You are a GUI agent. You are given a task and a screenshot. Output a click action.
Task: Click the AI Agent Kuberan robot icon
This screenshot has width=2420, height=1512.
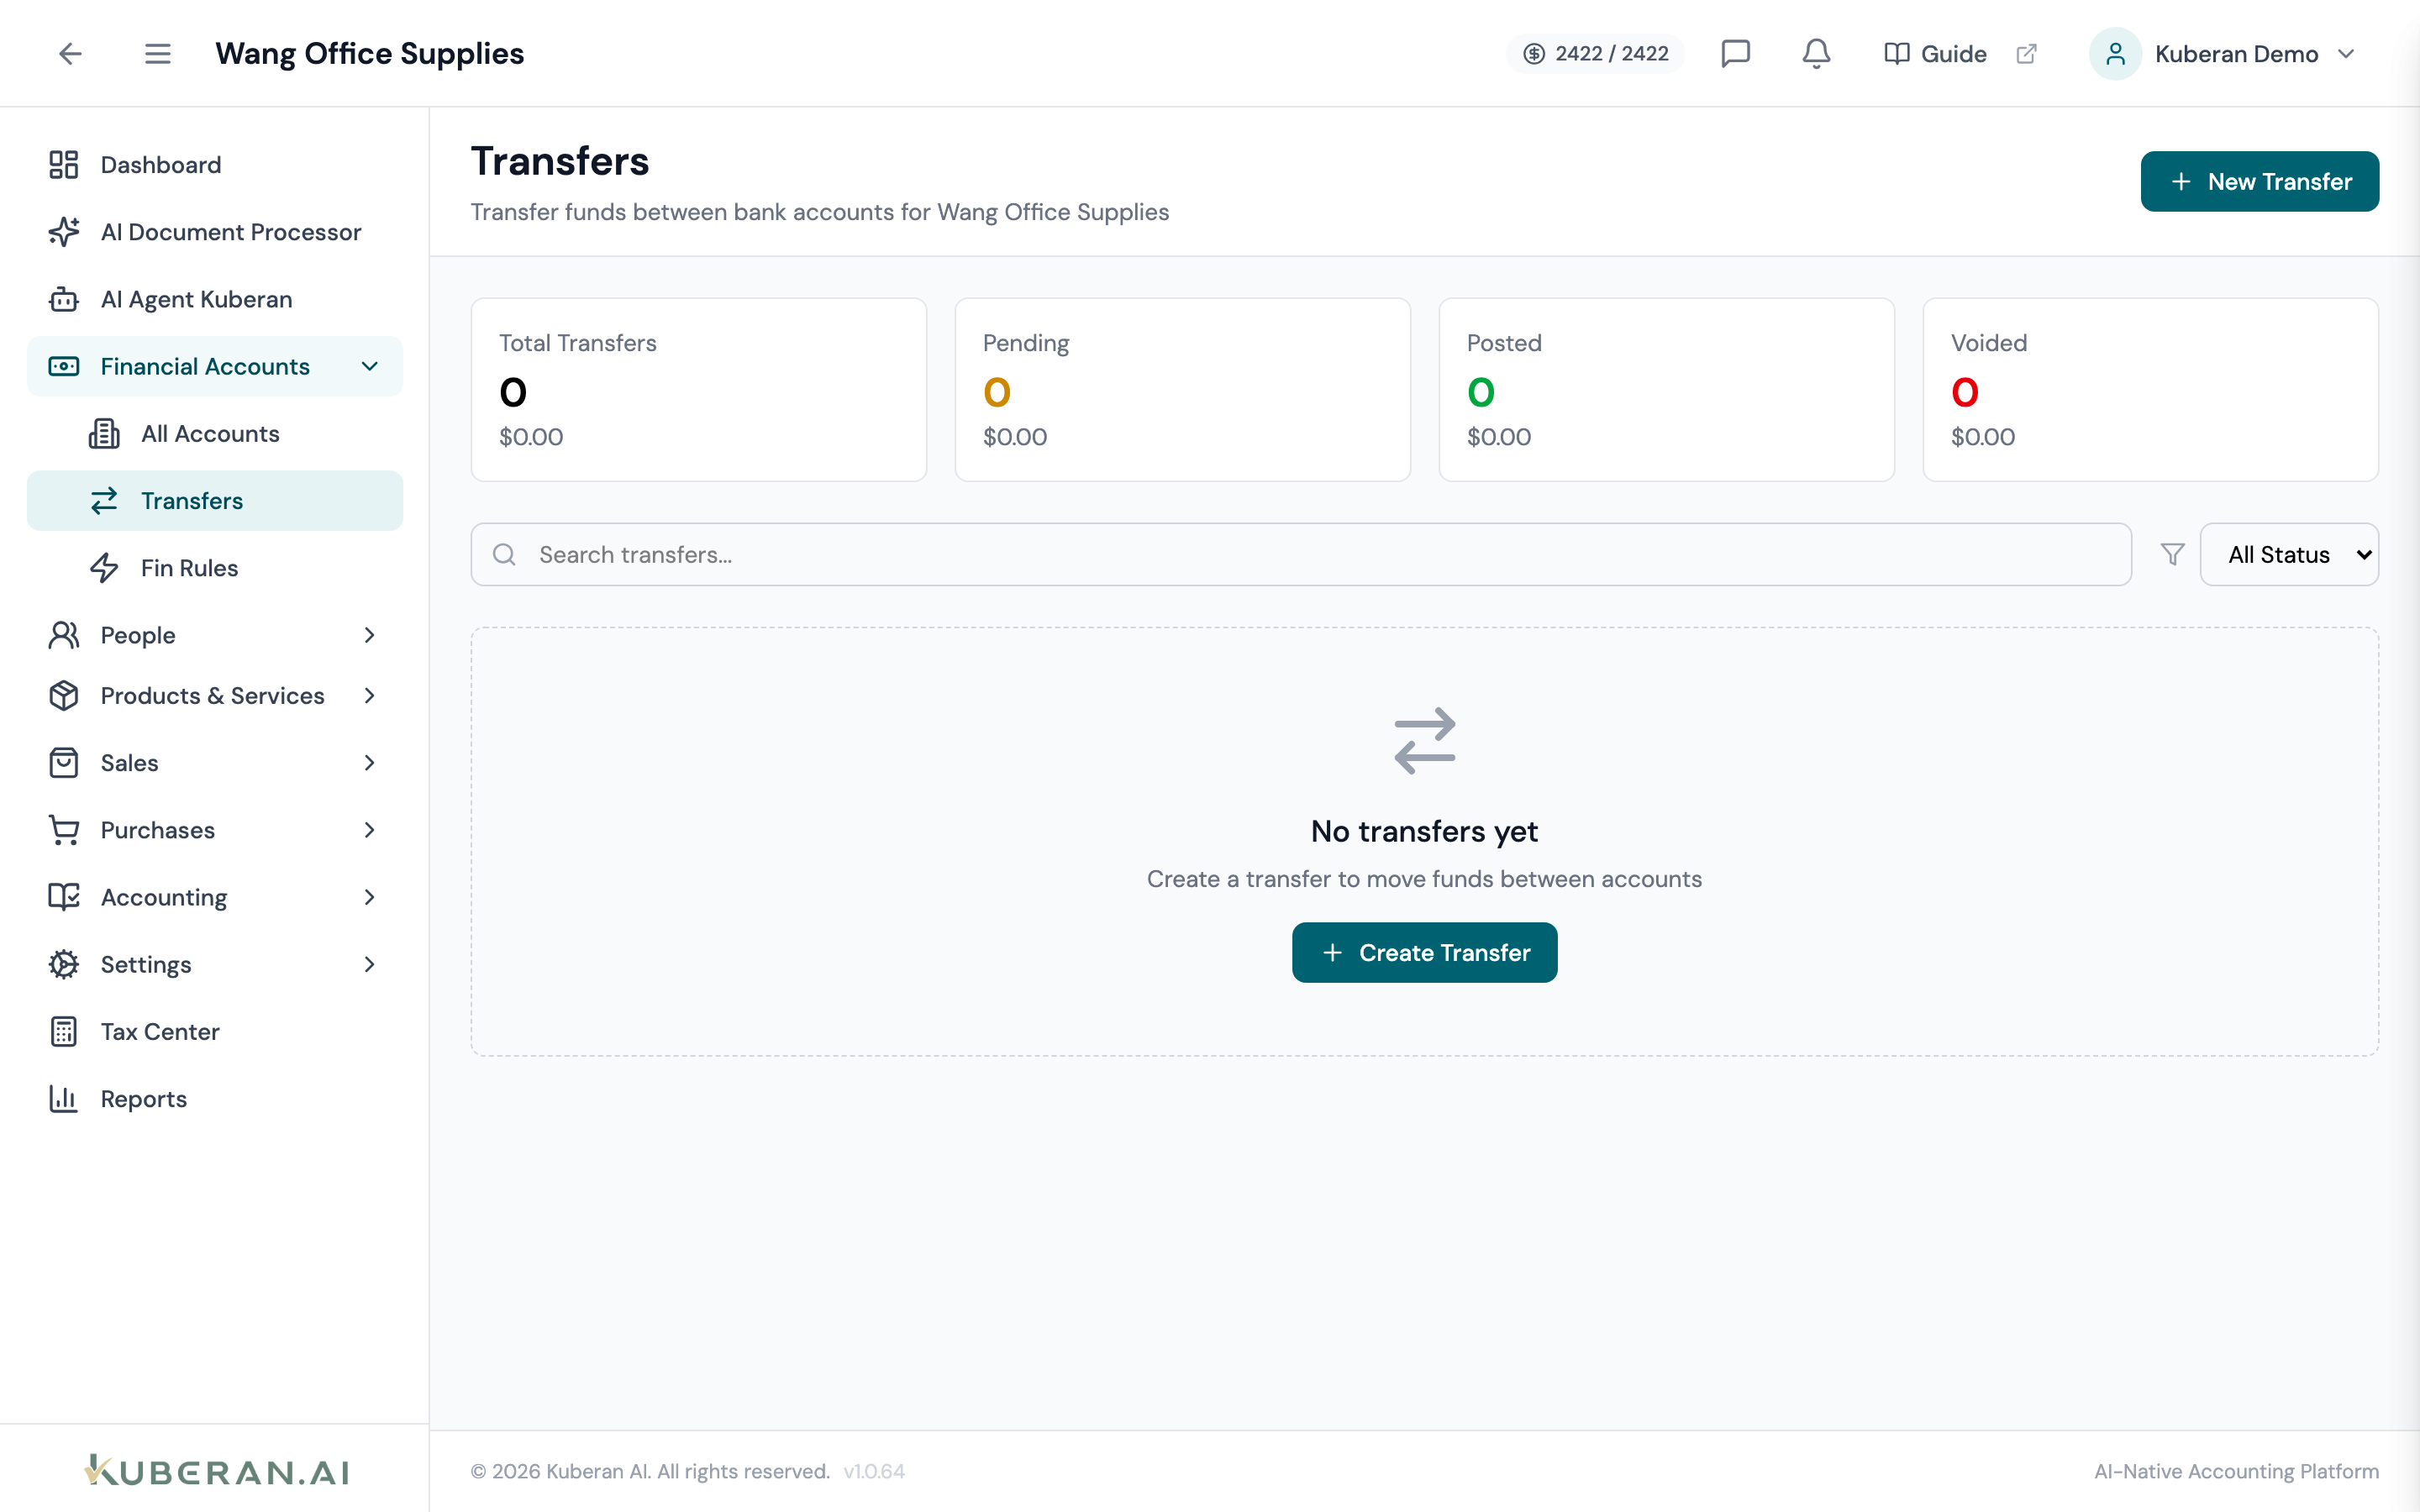pyautogui.click(x=64, y=299)
